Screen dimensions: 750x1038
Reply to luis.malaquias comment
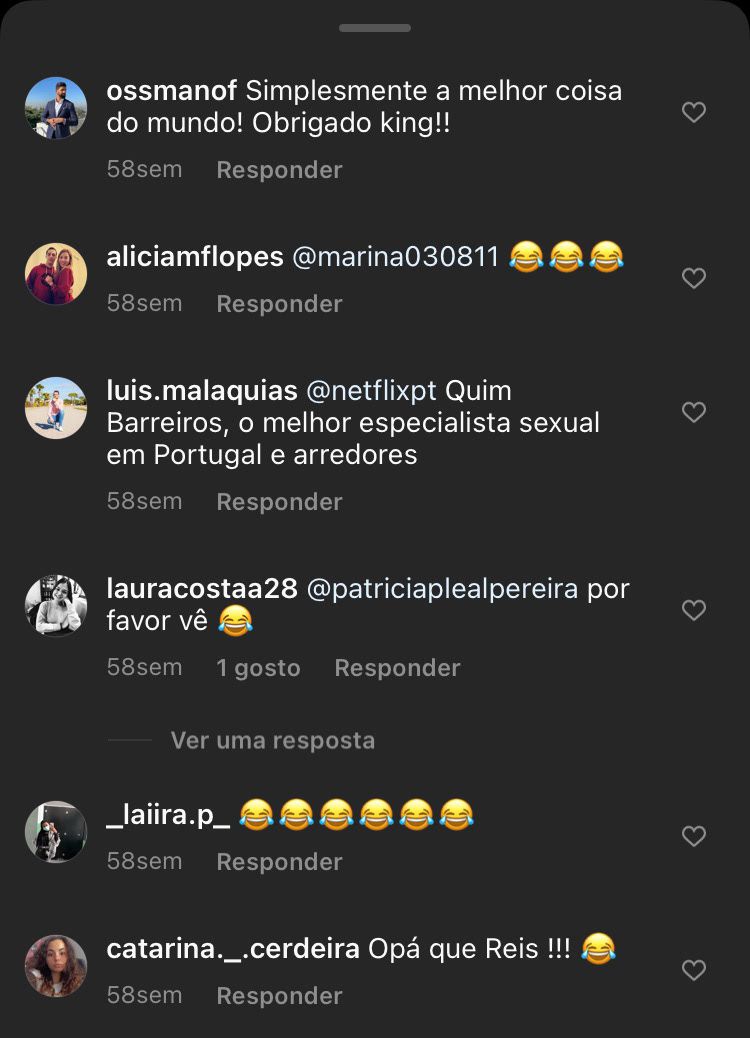(279, 502)
